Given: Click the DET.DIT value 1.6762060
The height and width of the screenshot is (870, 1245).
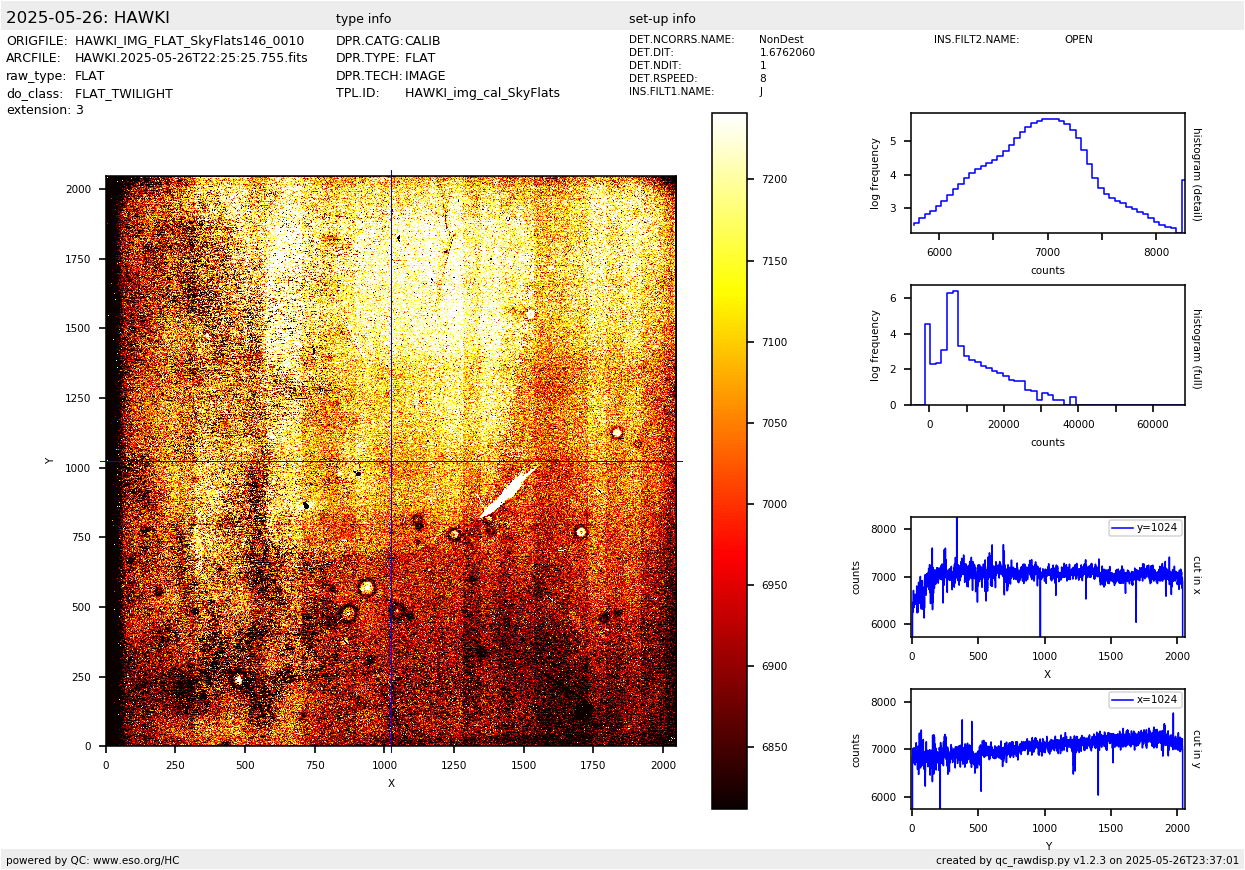Looking at the screenshot, I should click(x=787, y=53).
